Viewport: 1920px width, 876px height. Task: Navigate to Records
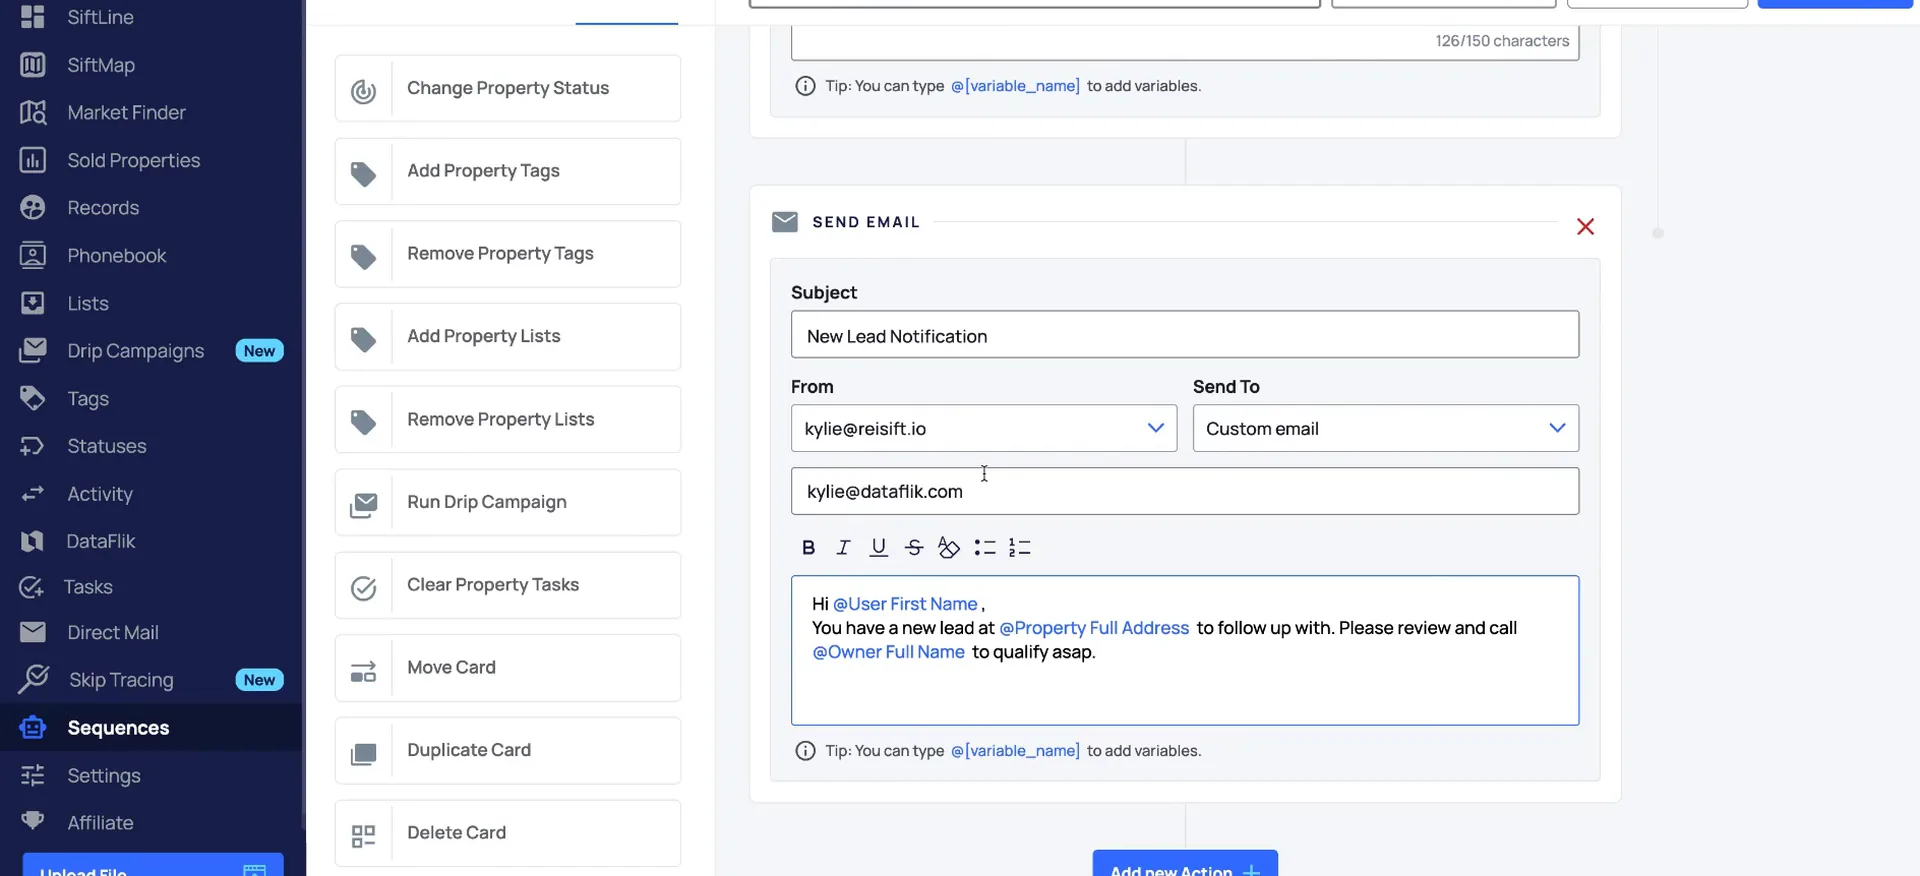[x=102, y=208]
